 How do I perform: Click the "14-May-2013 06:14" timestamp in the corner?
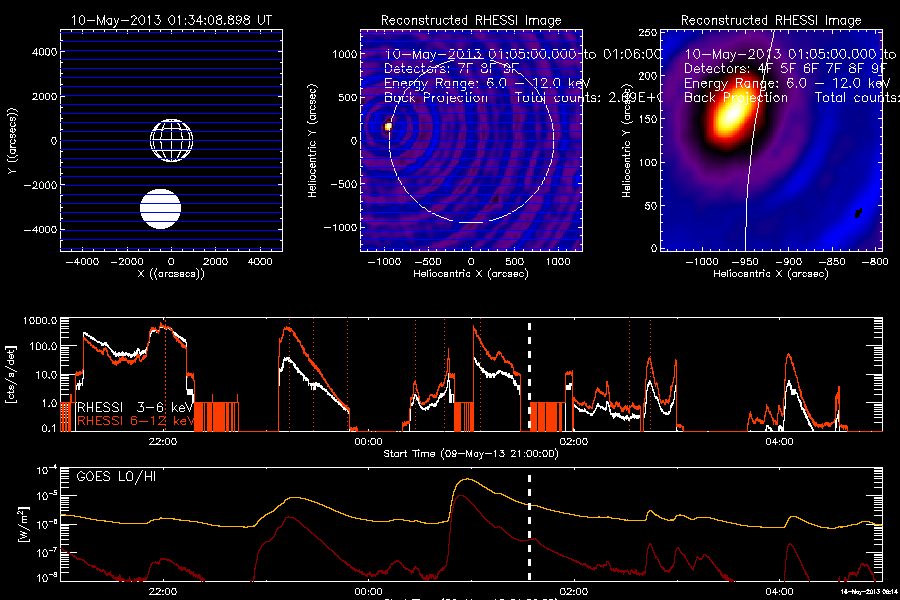(x=869, y=591)
